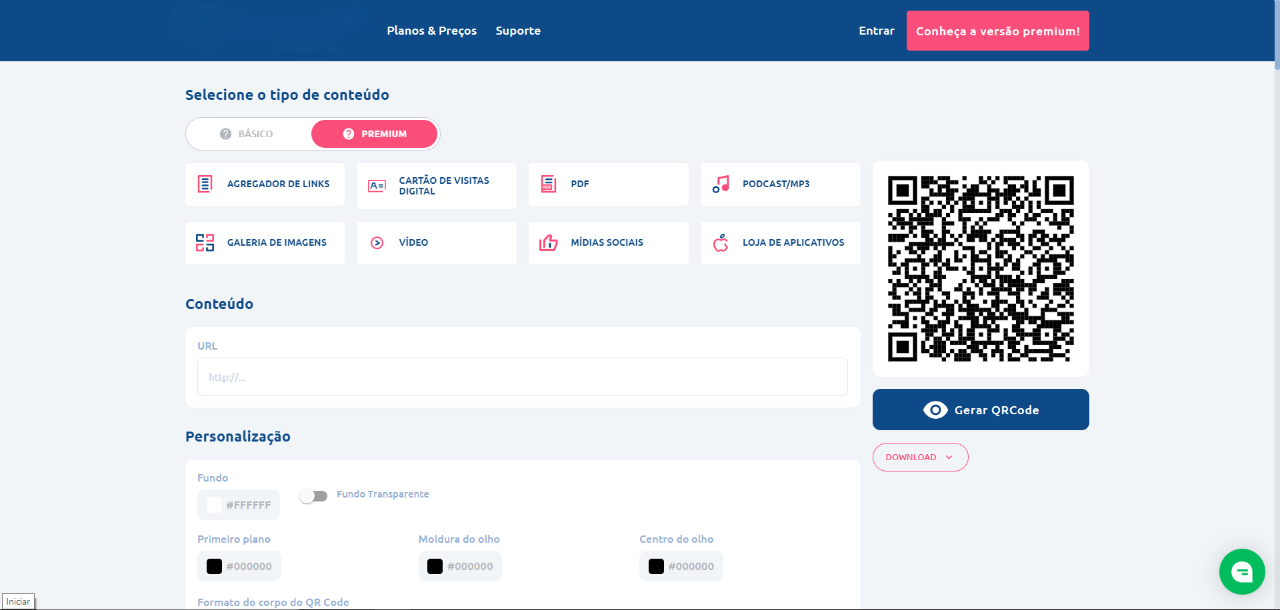Expand the Download dropdown
The width and height of the screenshot is (1280, 610).
pyautogui.click(x=920, y=457)
